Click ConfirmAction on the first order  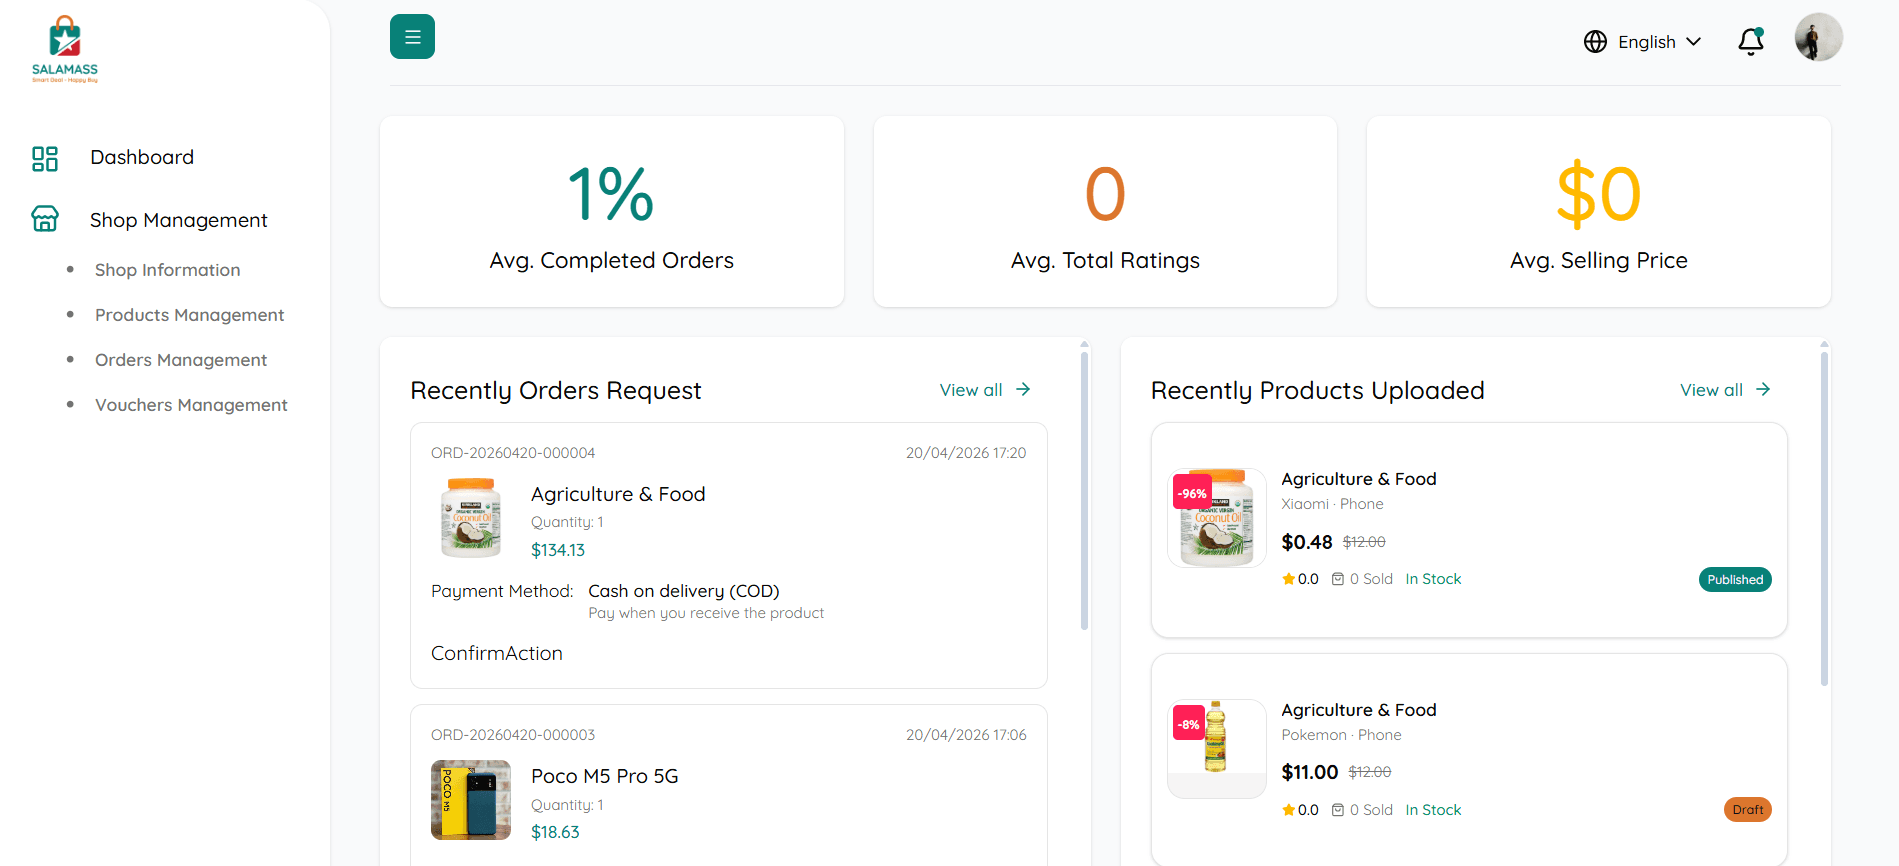click(497, 653)
